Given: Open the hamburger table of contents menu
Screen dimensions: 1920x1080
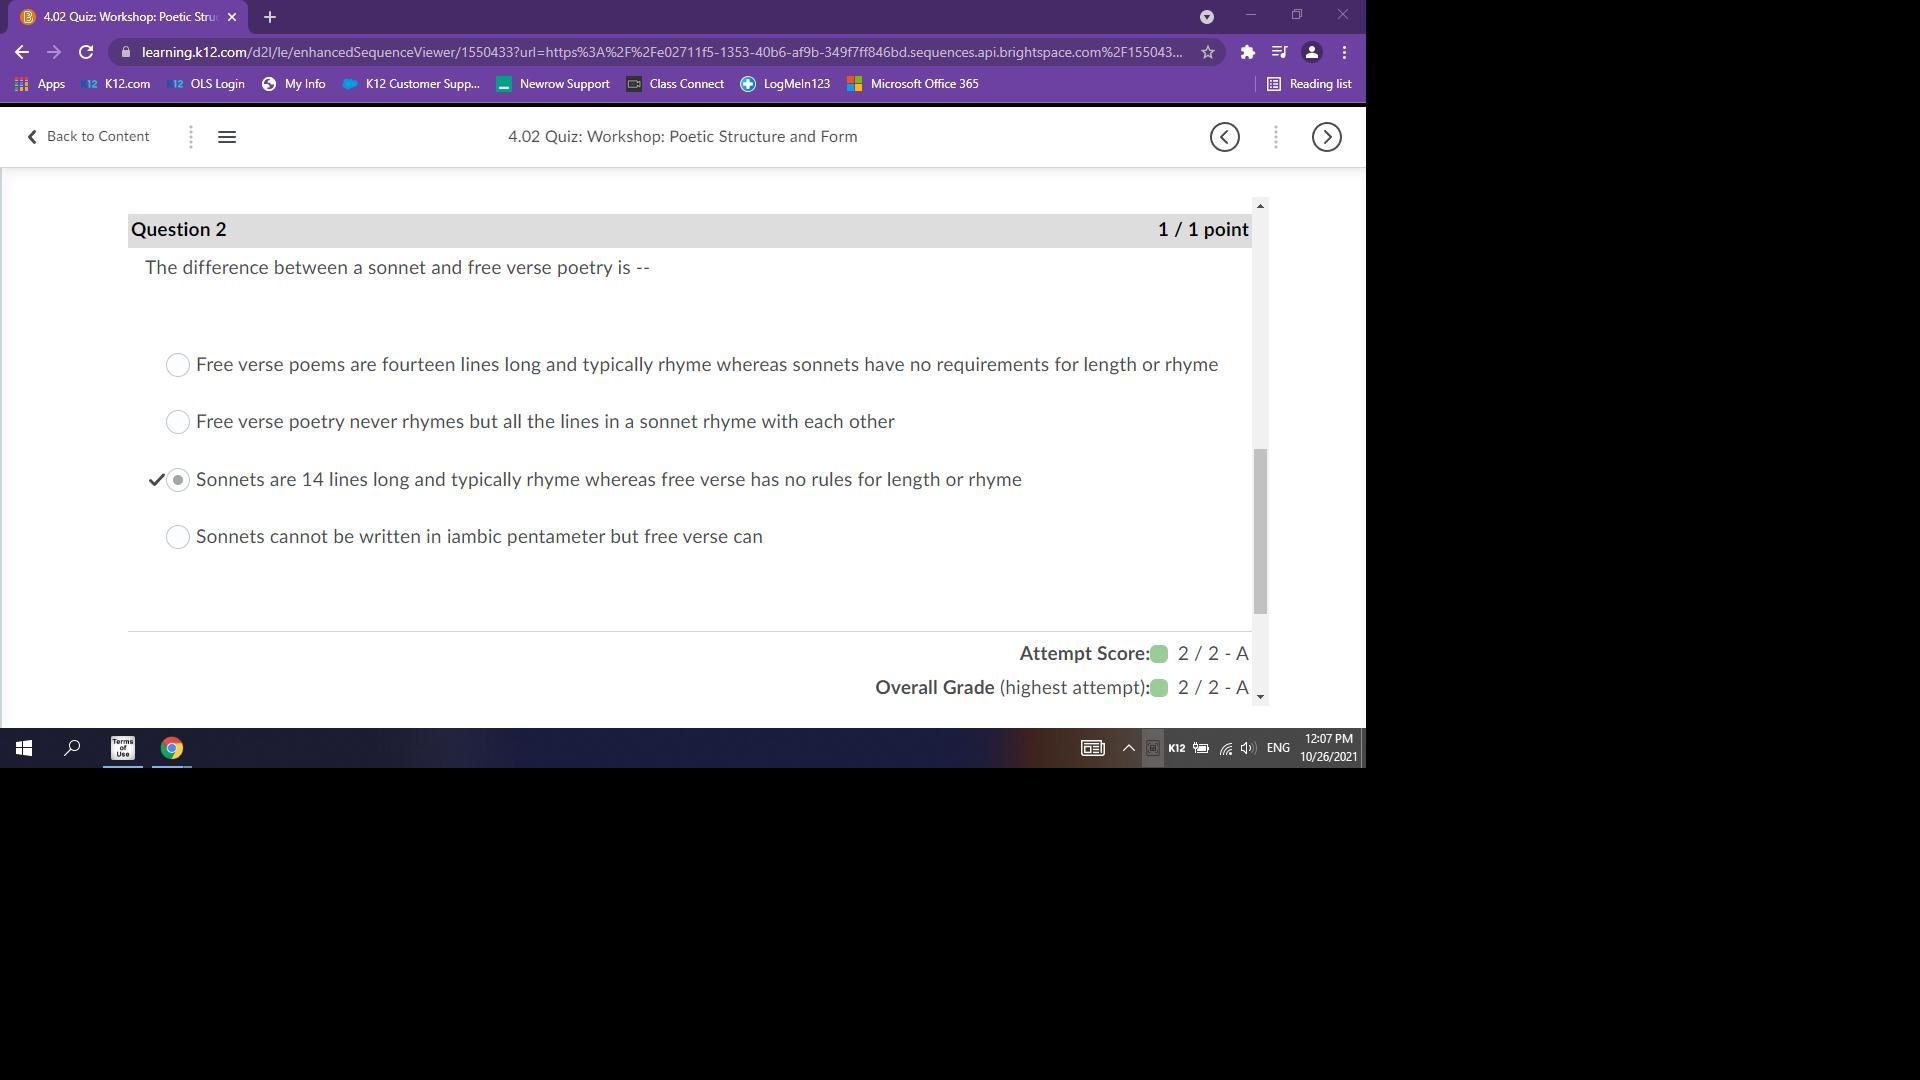Looking at the screenshot, I should point(227,137).
